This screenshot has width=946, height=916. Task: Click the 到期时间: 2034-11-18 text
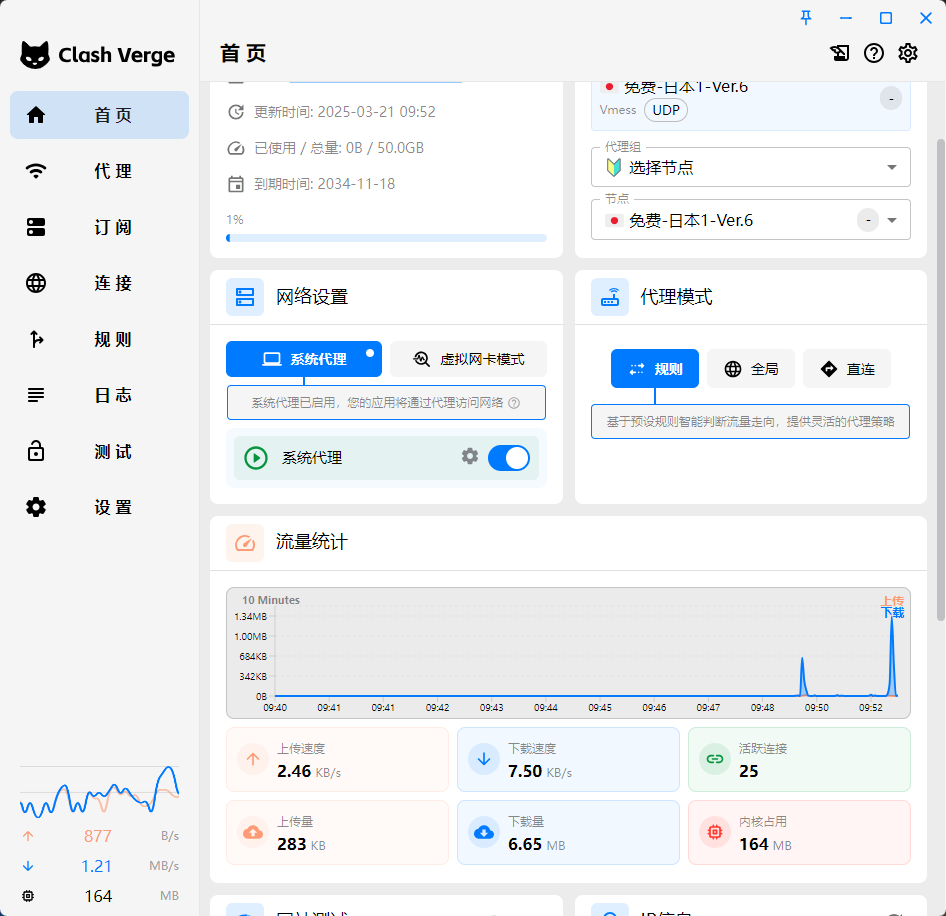324,184
